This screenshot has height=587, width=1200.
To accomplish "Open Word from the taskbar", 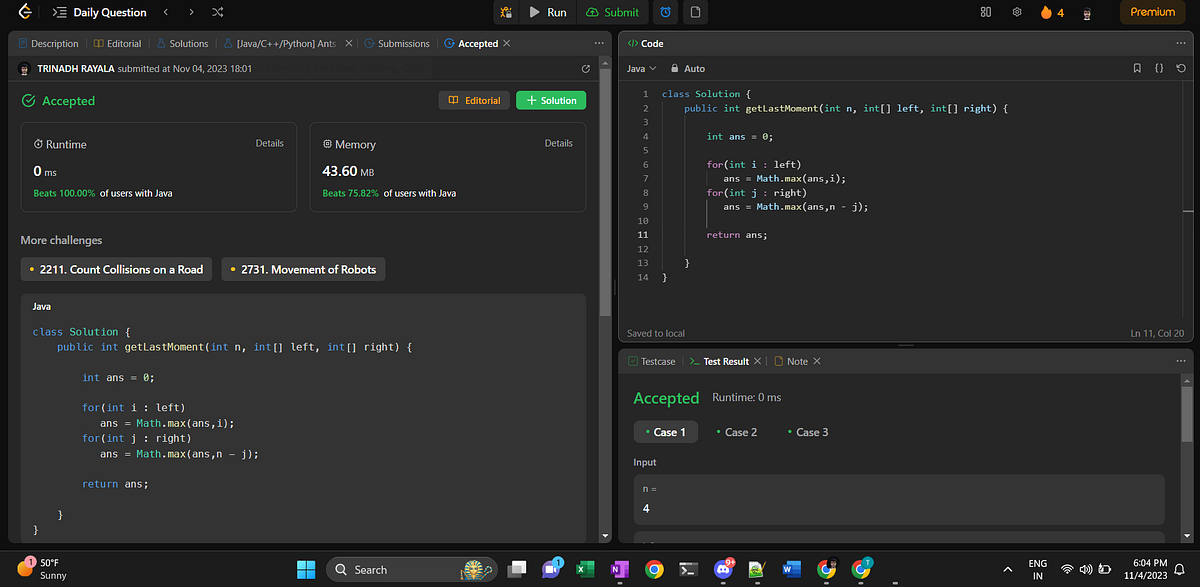I will (790, 569).
